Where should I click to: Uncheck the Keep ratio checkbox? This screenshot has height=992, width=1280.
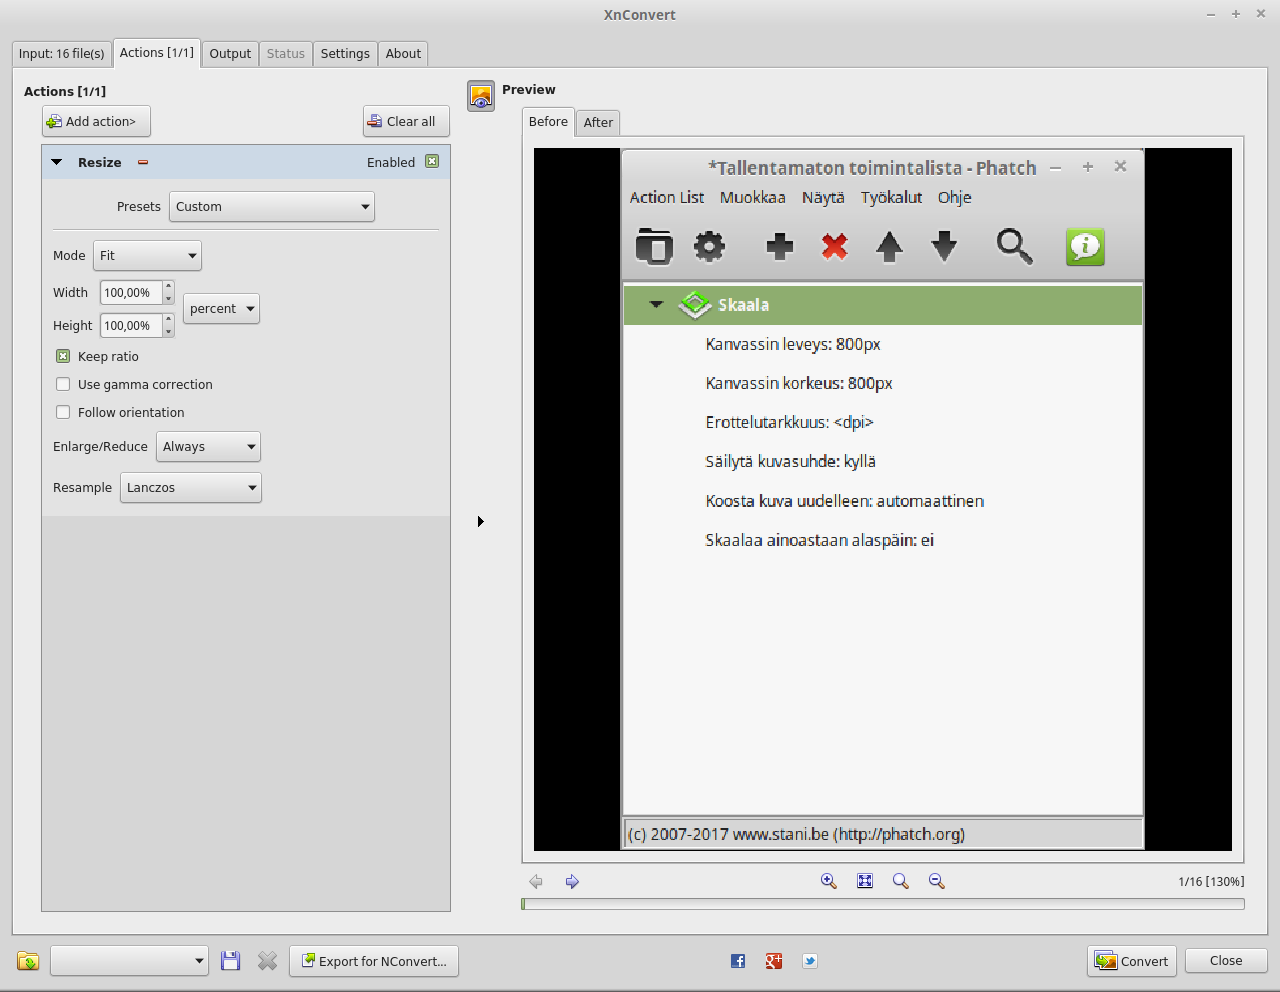[x=63, y=356]
